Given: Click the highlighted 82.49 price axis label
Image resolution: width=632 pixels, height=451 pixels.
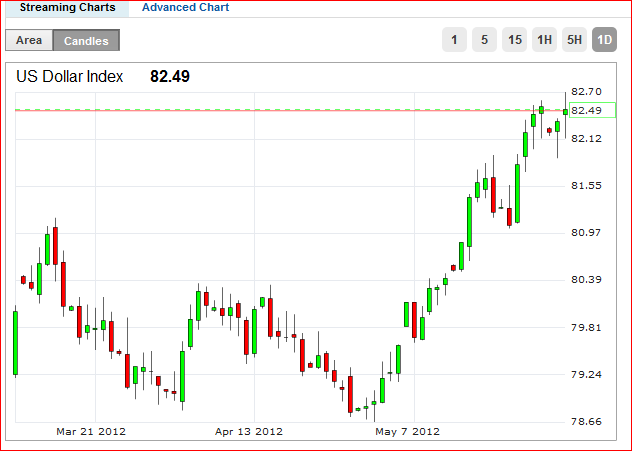Looking at the screenshot, I should tap(592, 110).
